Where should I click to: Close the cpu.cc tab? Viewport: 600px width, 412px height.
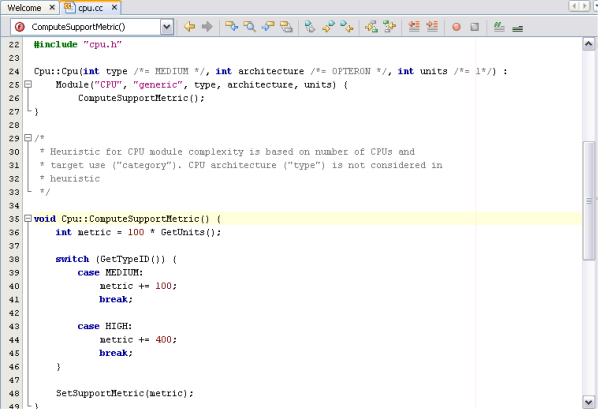(114, 7)
